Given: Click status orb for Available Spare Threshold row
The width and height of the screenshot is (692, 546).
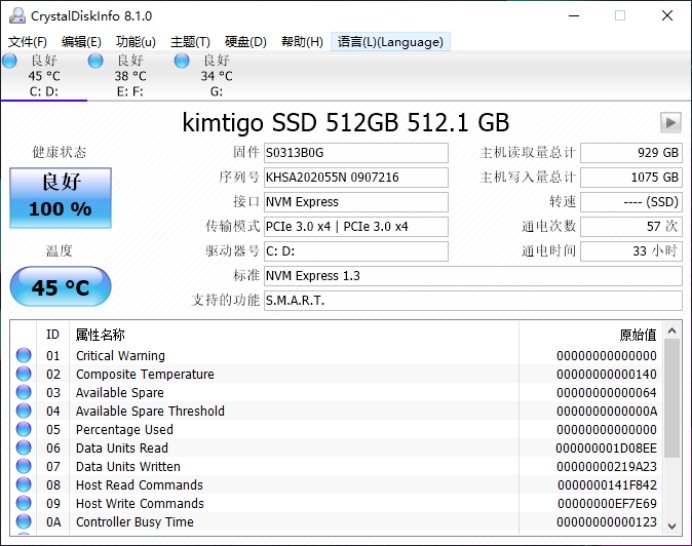Looking at the screenshot, I should click(24, 410).
